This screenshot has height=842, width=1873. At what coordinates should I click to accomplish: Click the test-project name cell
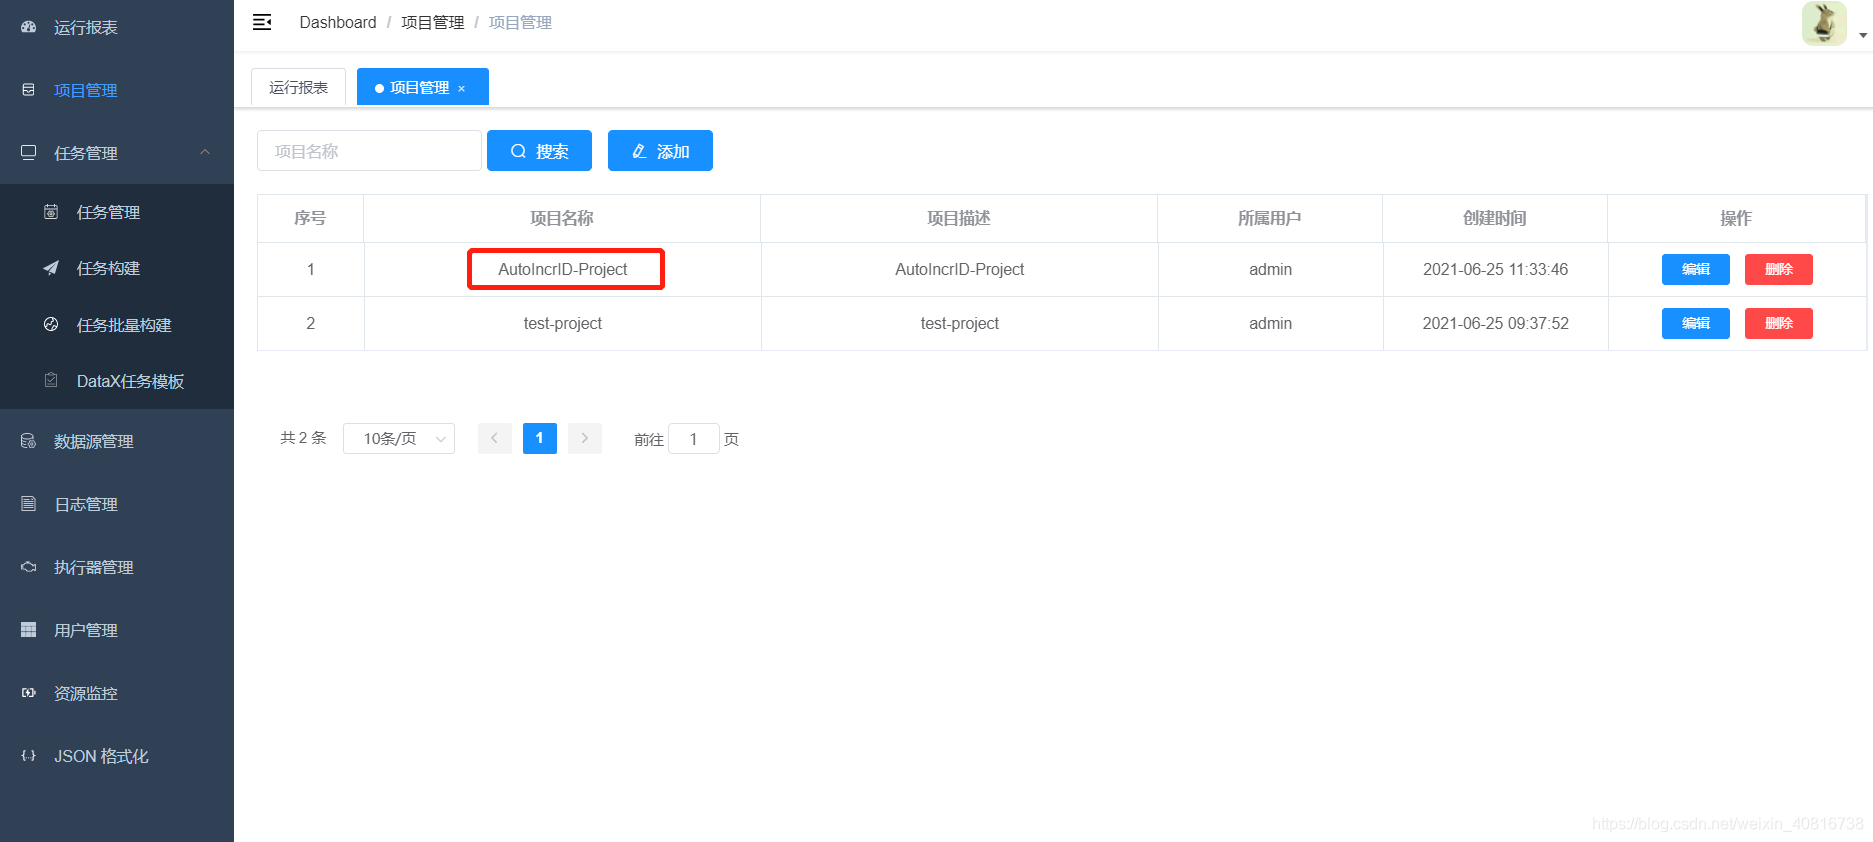[563, 323]
